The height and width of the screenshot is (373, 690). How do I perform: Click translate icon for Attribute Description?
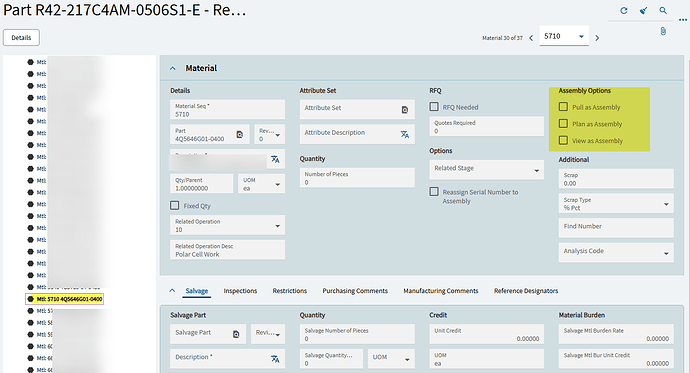405,135
